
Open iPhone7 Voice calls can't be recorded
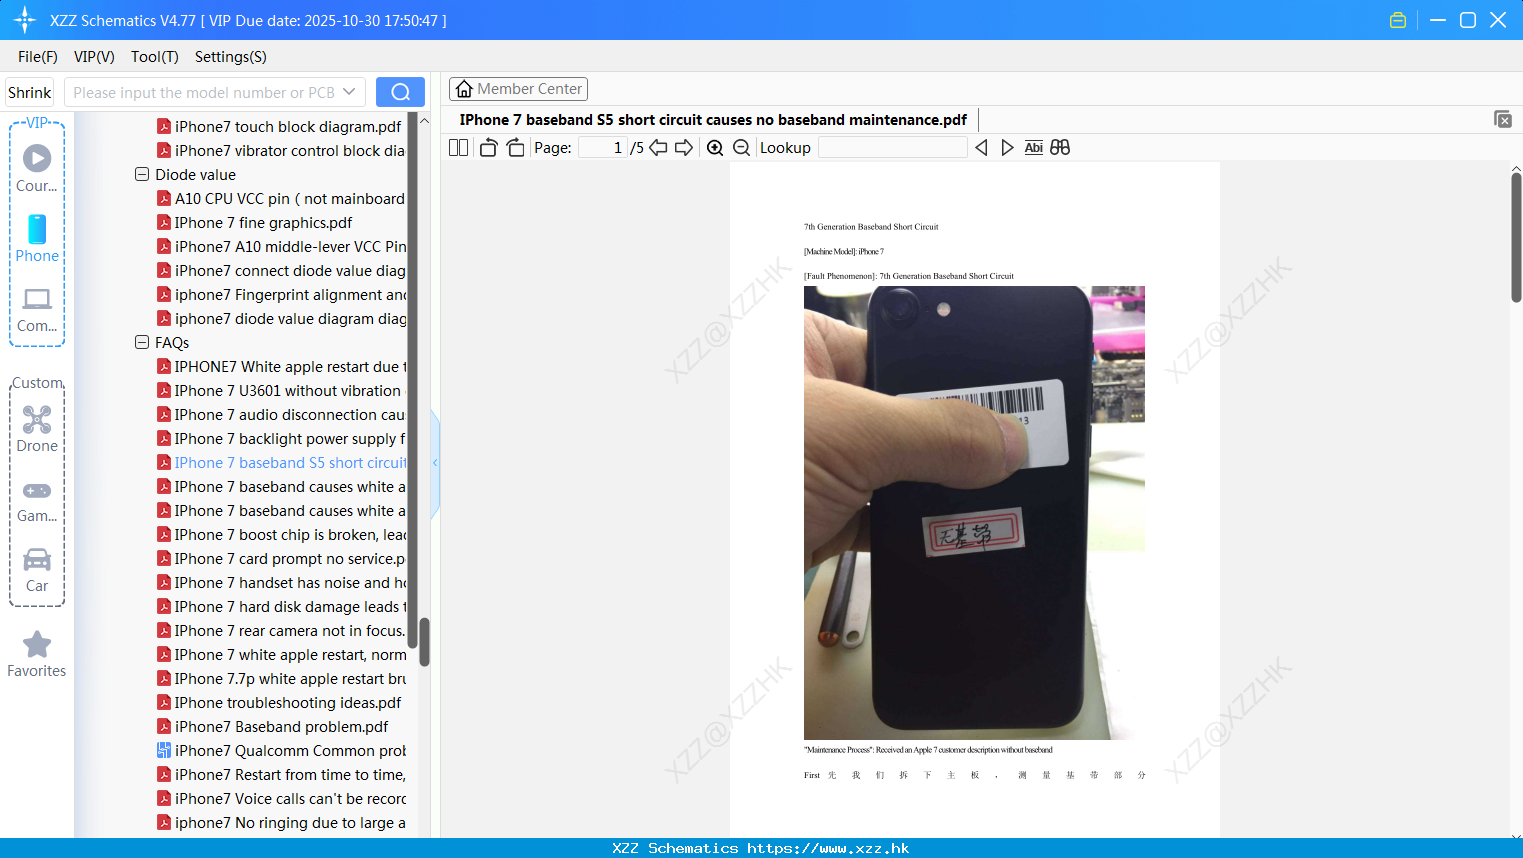click(x=281, y=798)
